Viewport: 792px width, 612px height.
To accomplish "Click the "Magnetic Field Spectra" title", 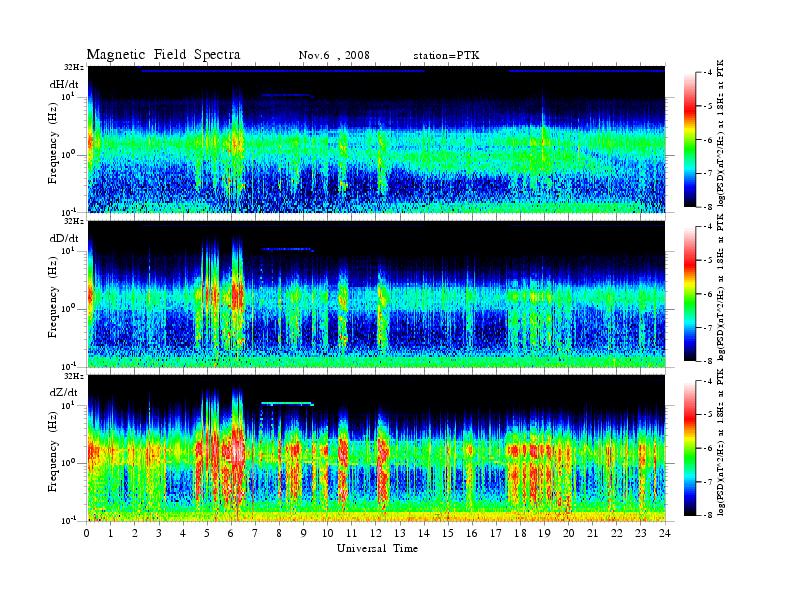I will point(163,55).
